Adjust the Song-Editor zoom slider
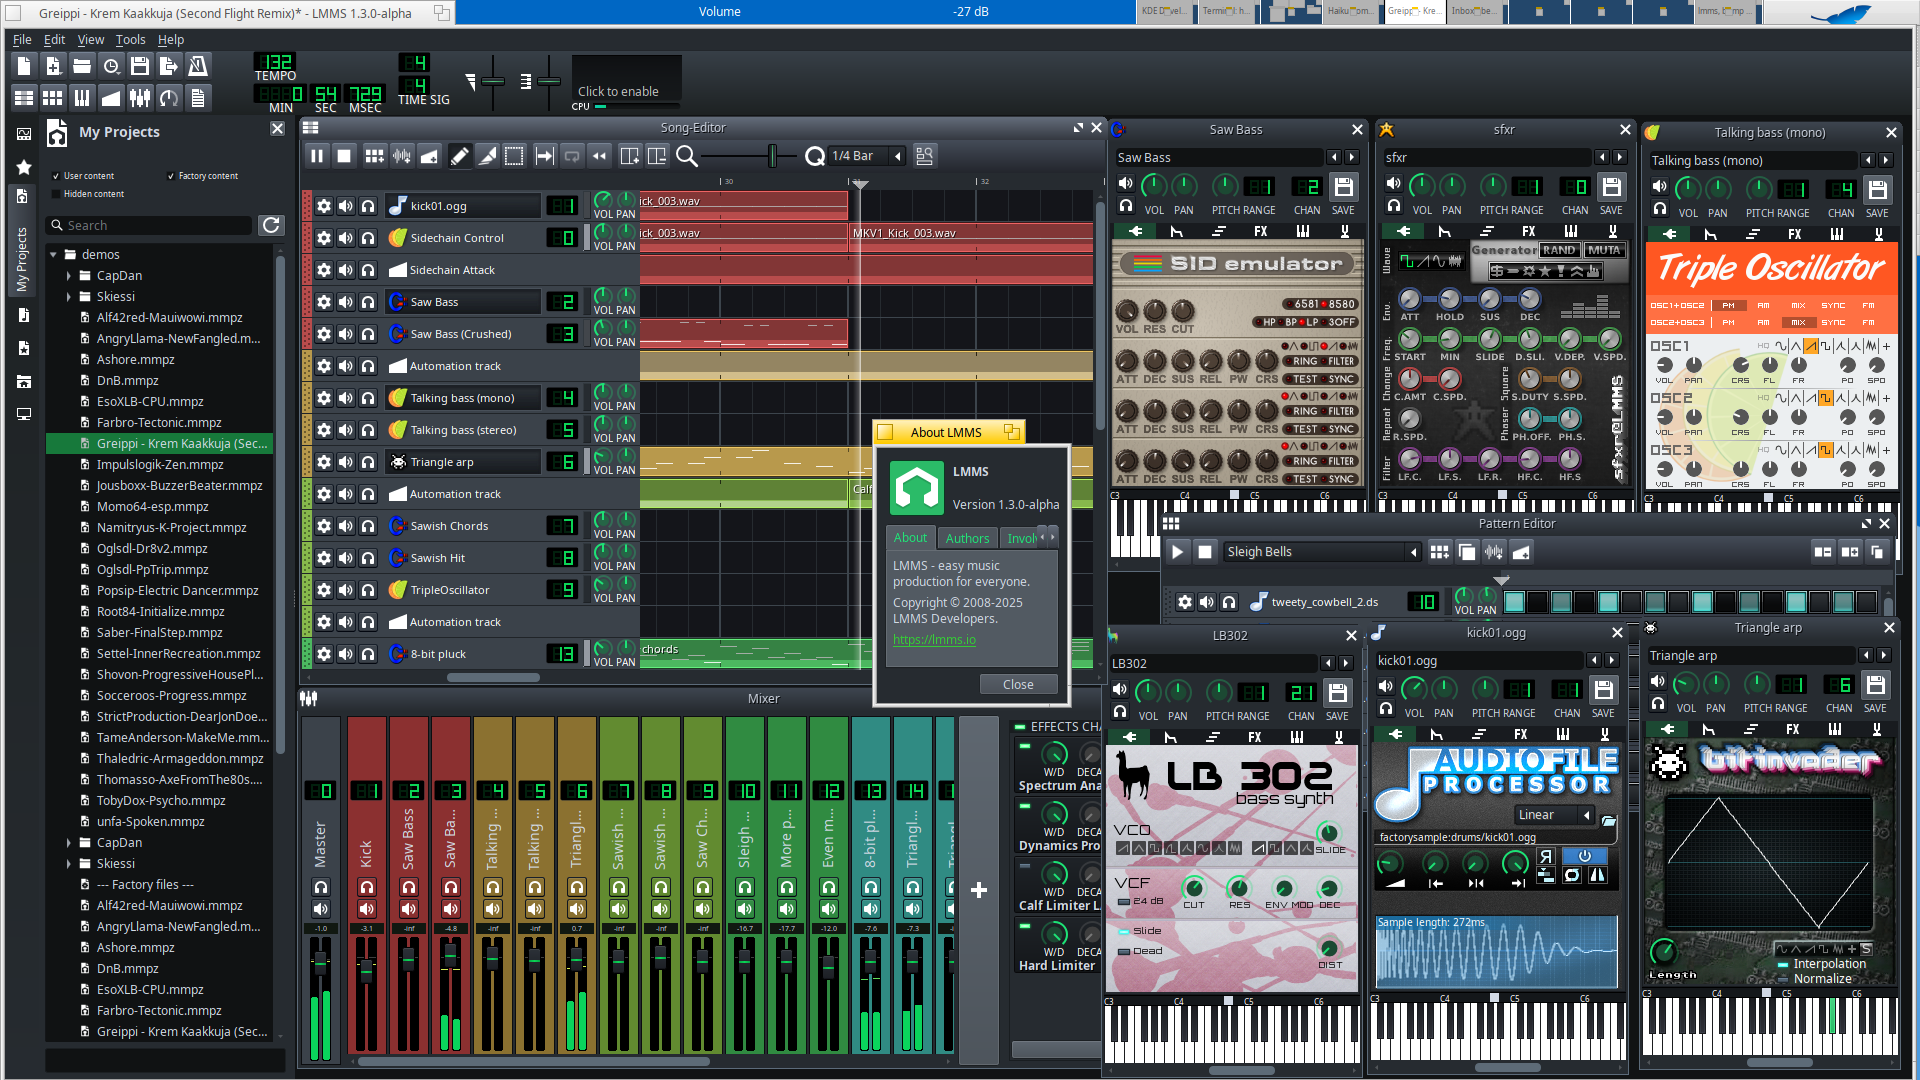Viewport: 1920px width, 1080px height. point(747,156)
